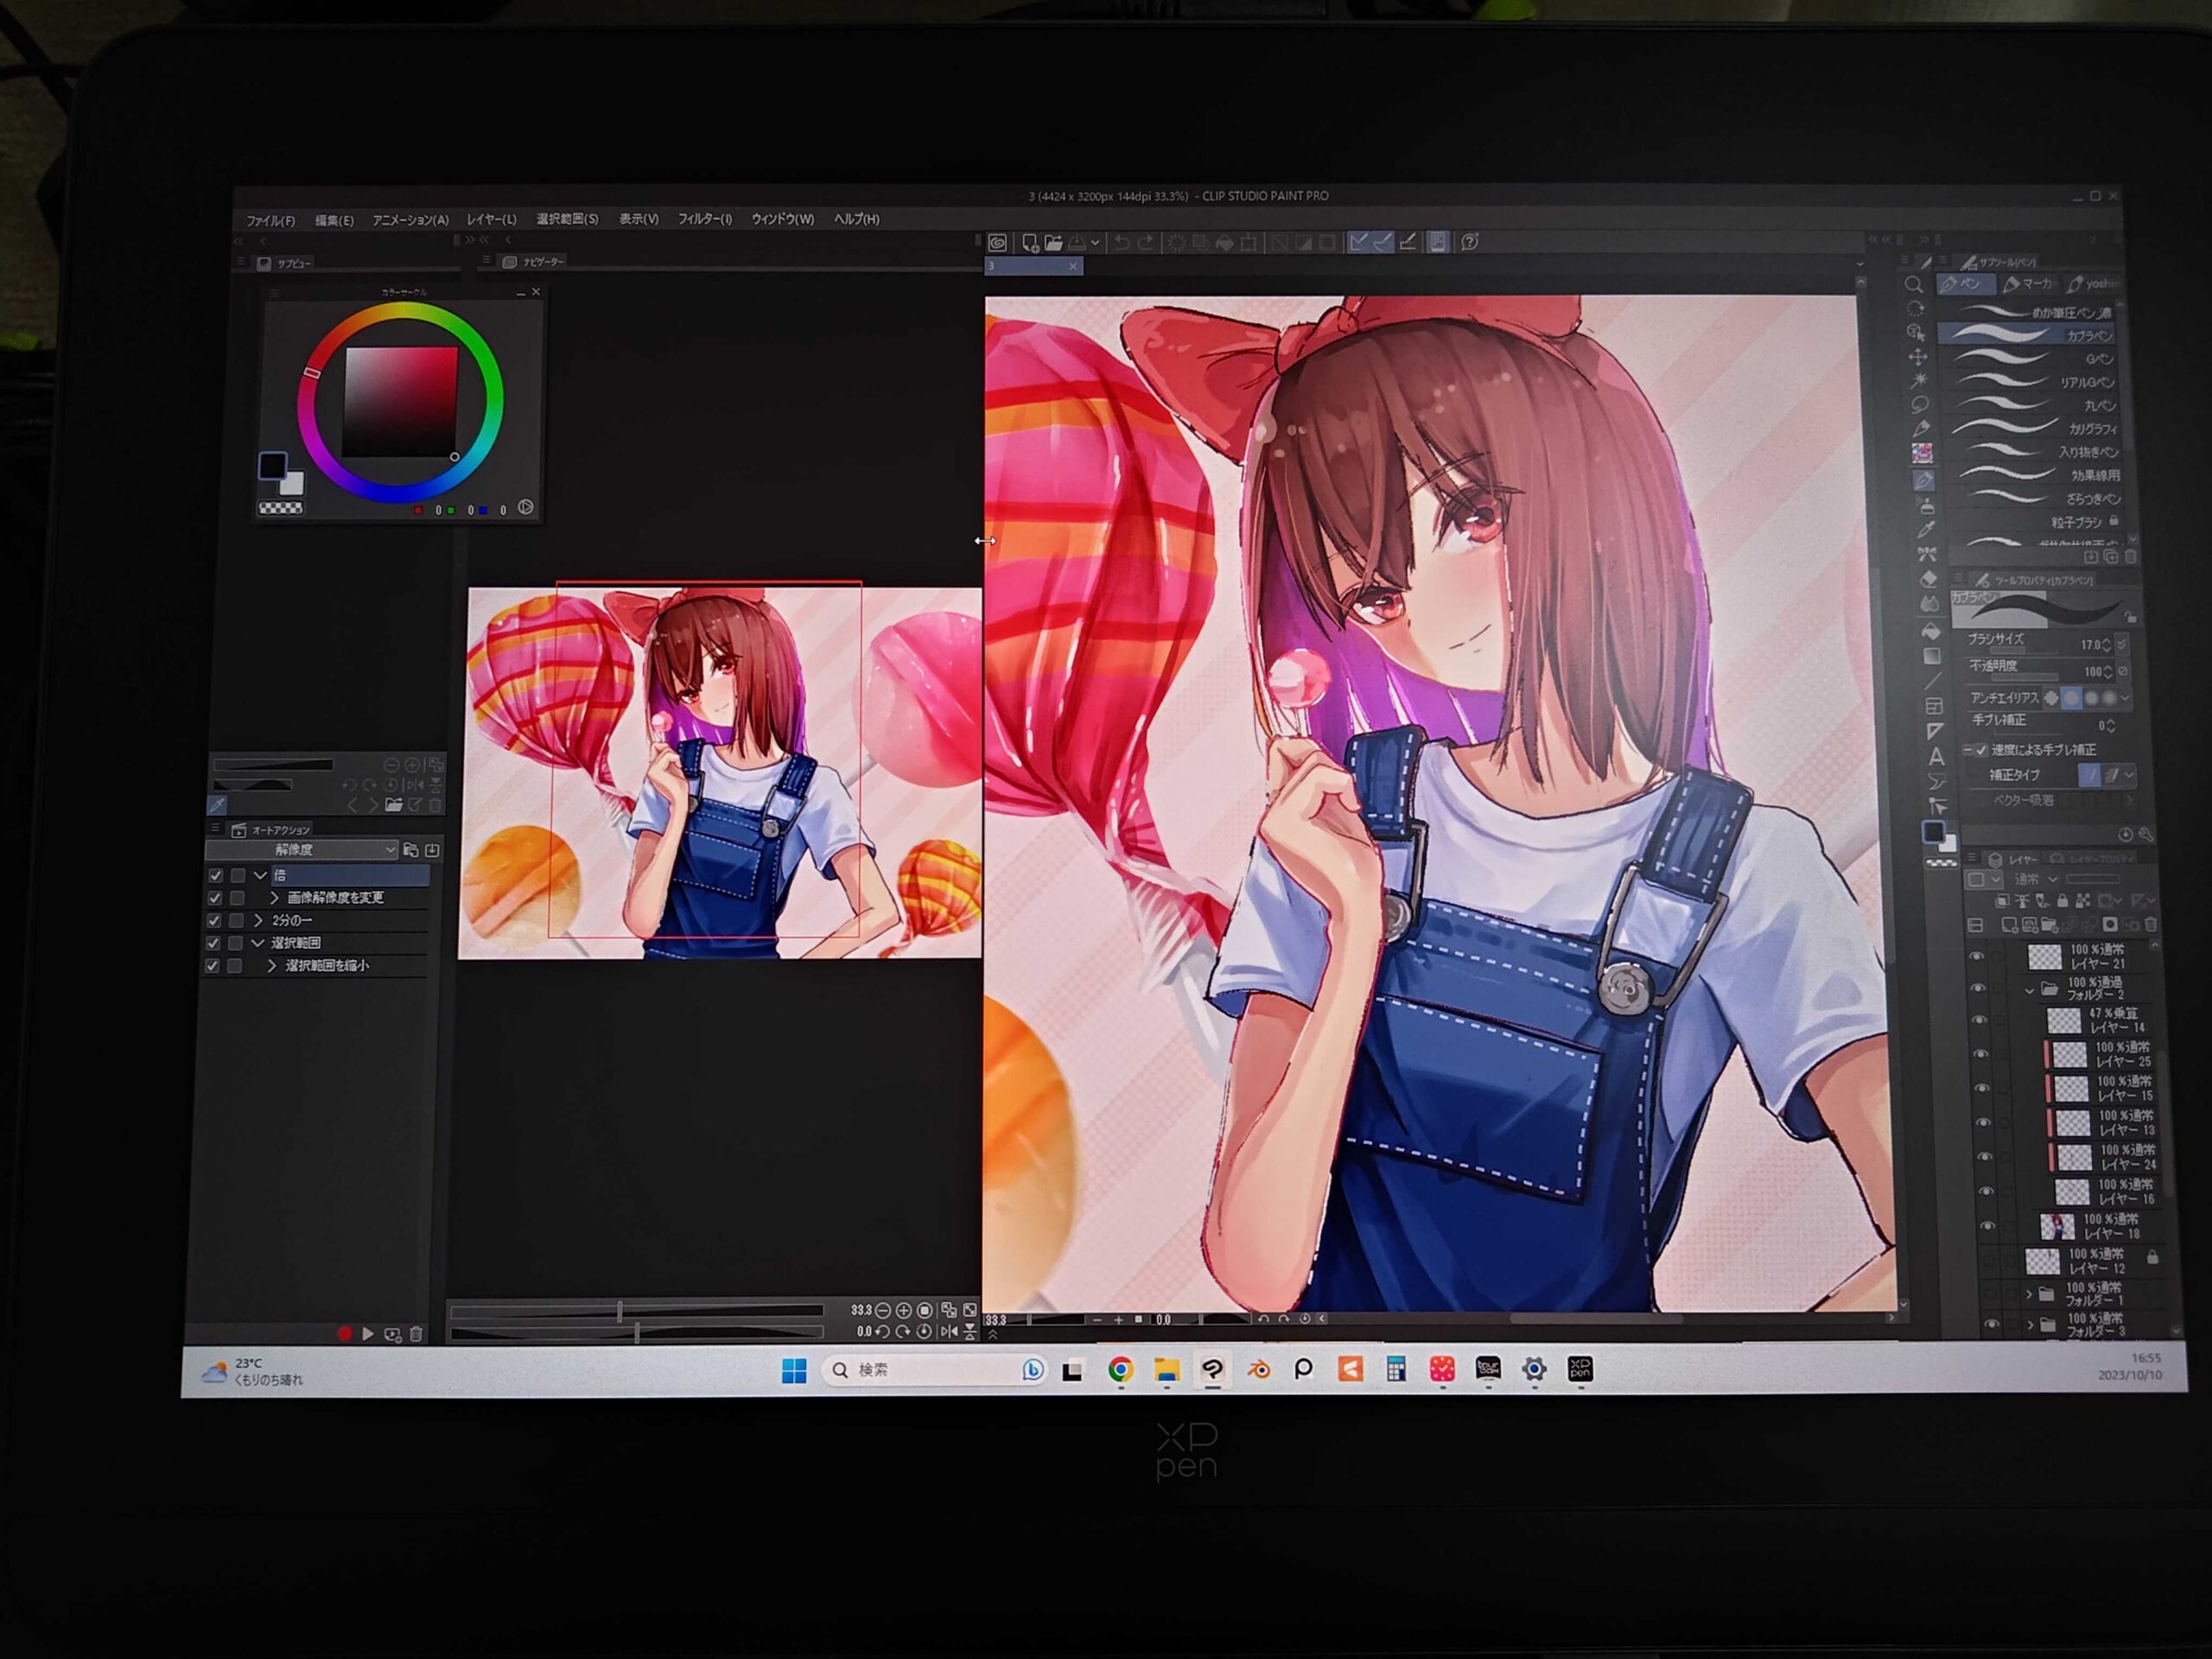This screenshot has width=2212, height=1659.
Task: Select the Zoom magnifier tool
Action: tap(1914, 285)
